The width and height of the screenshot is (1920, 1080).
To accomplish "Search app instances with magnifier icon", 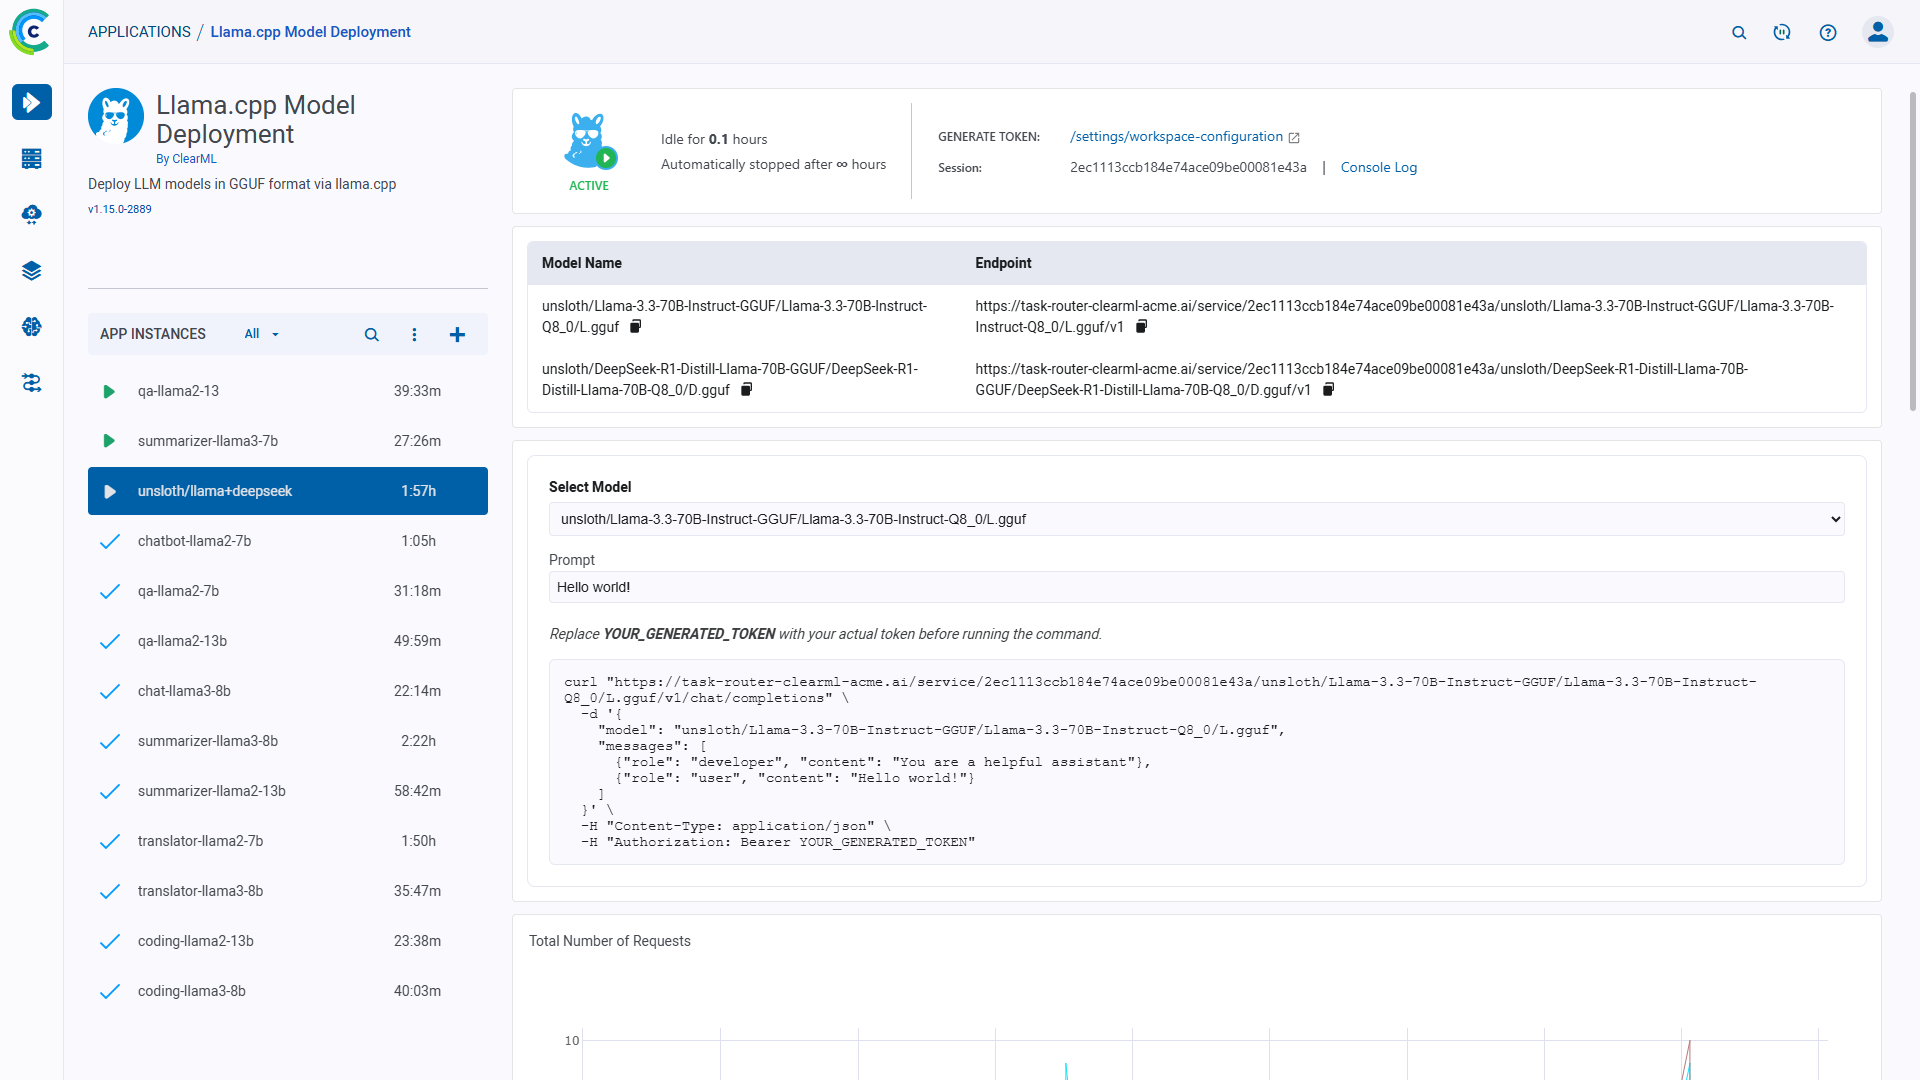I will pyautogui.click(x=371, y=335).
